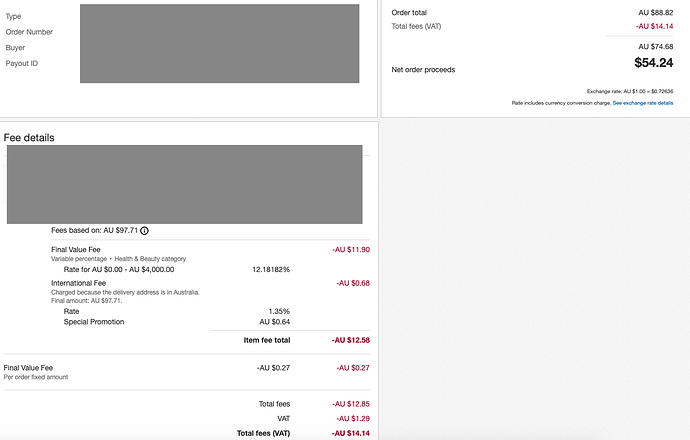Select the 1.35% International Fee rate
This screenshot has height=440, width=690.
[x=279, y=311]
